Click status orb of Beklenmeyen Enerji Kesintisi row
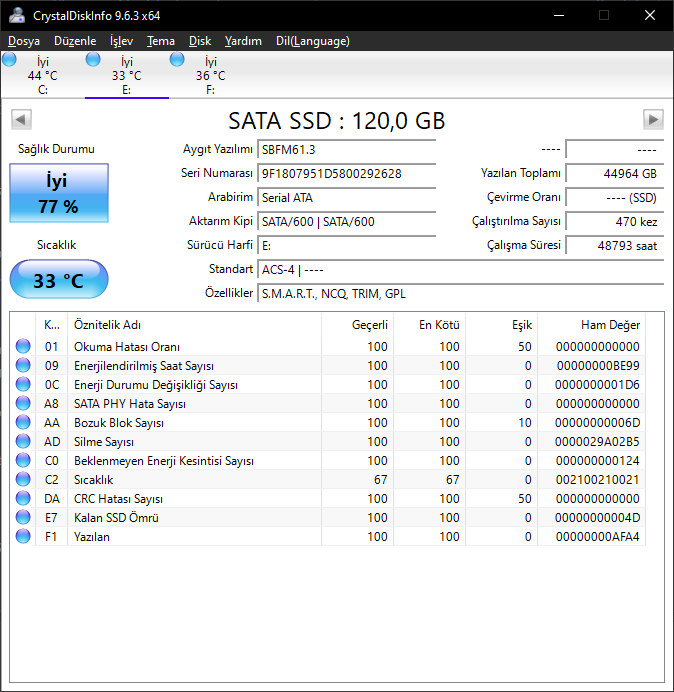The width and height of the screenshot is (674, 692). 23,460
